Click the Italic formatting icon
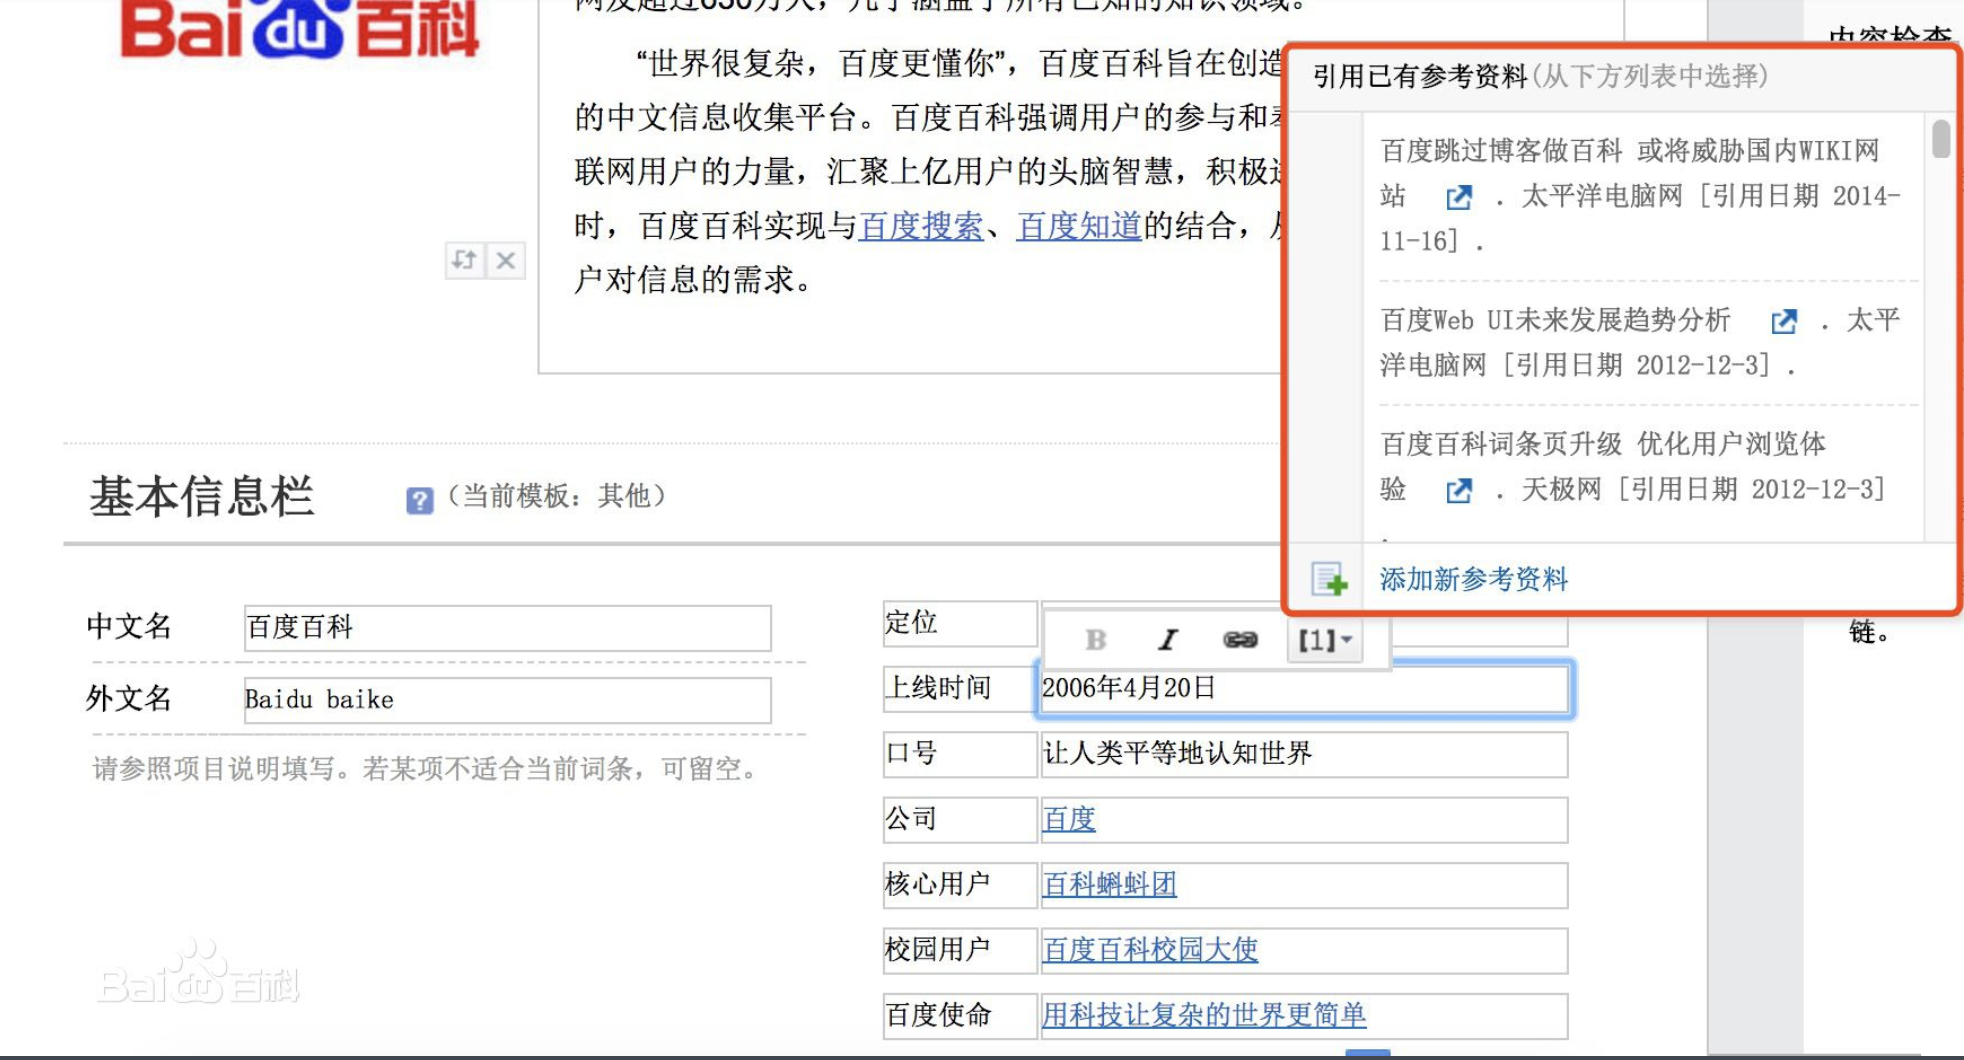This screenshot has height=1060, width=1964. [1168, 640]
